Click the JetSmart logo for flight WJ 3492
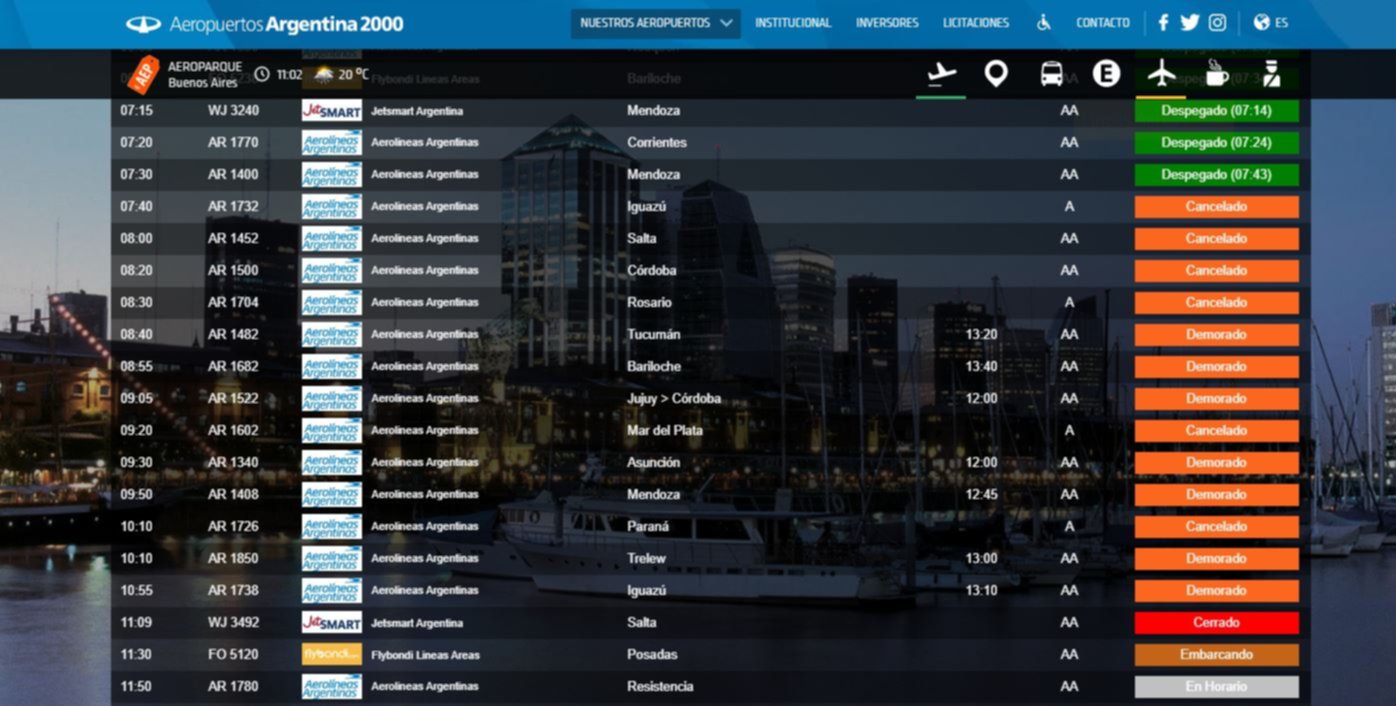This screenshot has width=1396, height=706. (x=332, y=622)
